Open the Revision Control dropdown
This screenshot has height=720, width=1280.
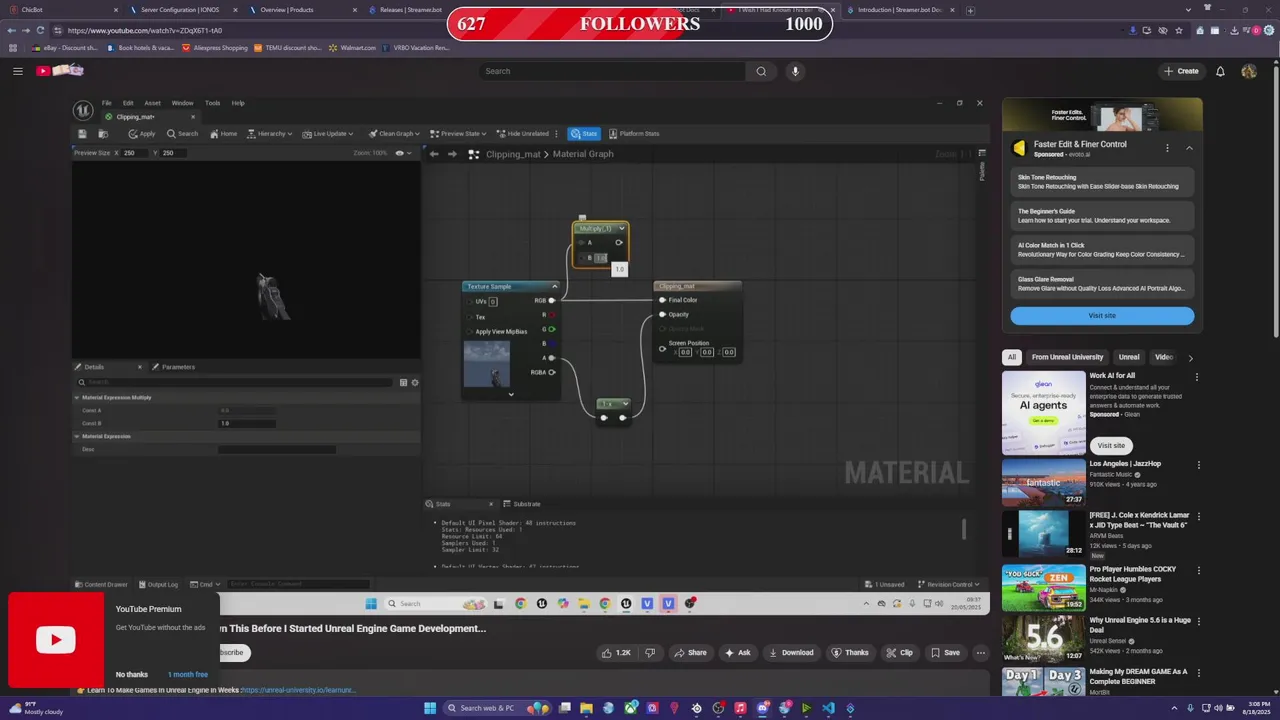[x=947, y=584]
